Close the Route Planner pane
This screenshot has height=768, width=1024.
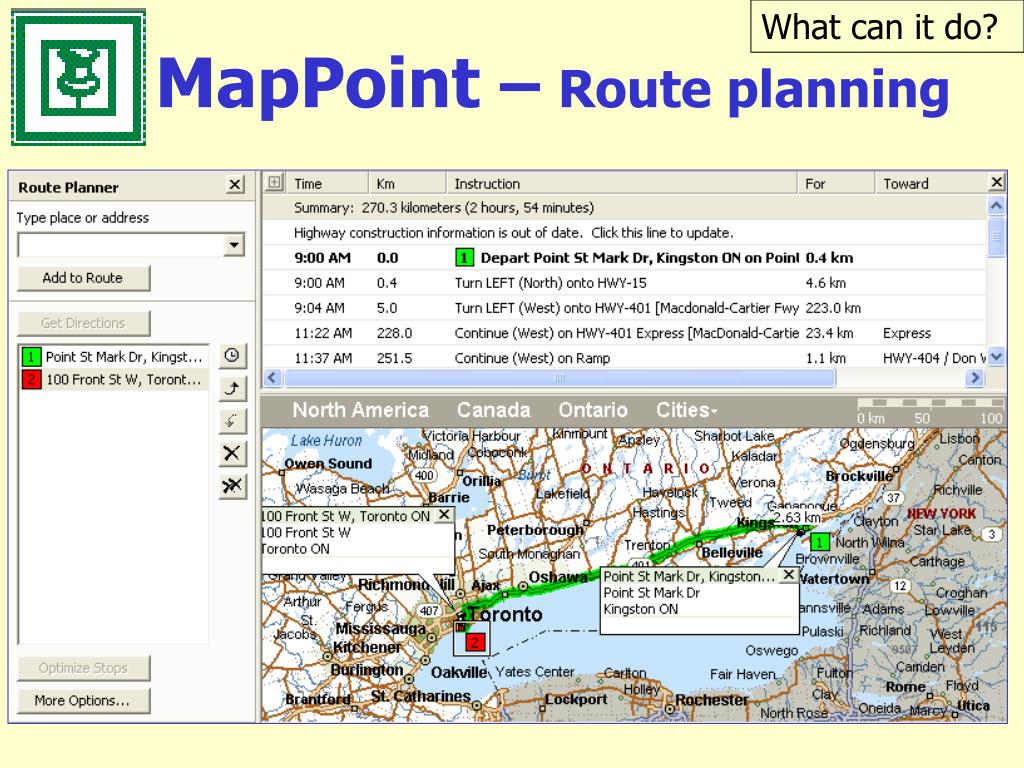coord(235,185)
